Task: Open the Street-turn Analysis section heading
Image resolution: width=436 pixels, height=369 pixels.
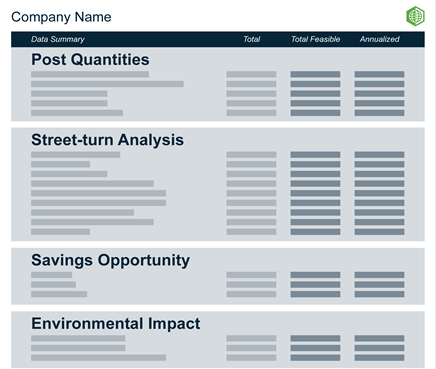Action: click(x=107, y=140)
